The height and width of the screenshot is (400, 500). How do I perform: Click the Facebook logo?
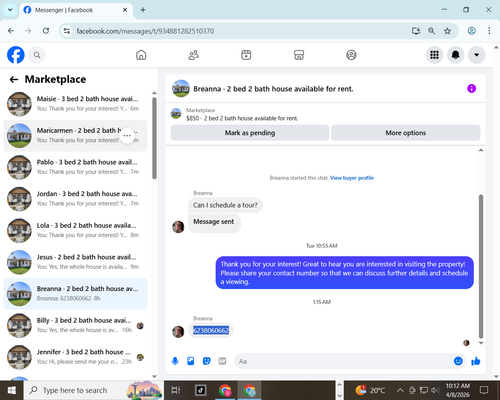tap(16, 55)
